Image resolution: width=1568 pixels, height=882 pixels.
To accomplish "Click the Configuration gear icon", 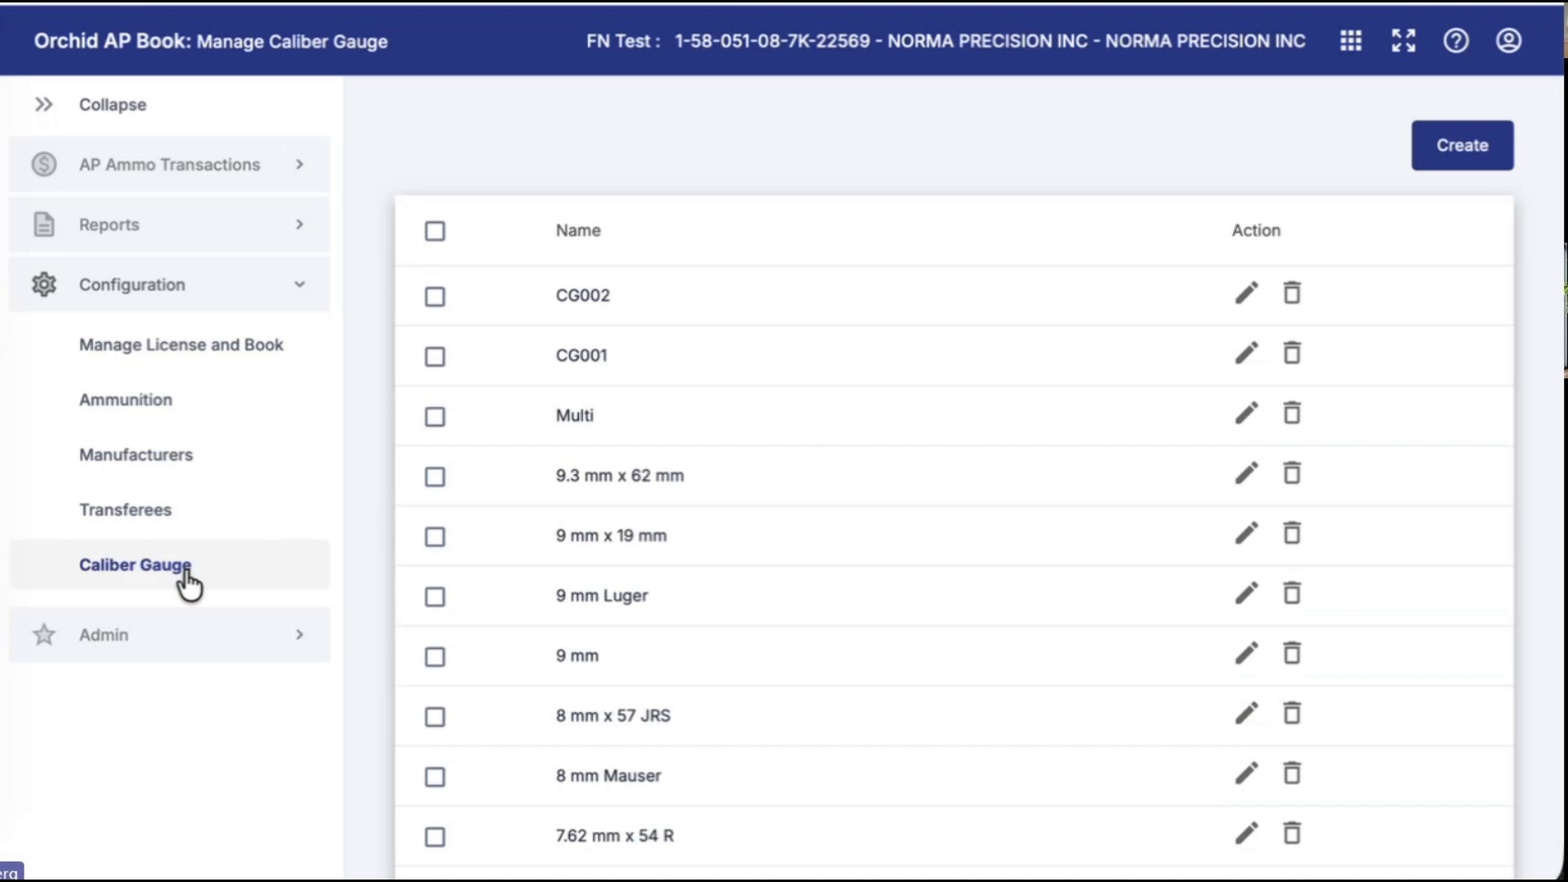I will pyautogui.click(x=44, y=284).
